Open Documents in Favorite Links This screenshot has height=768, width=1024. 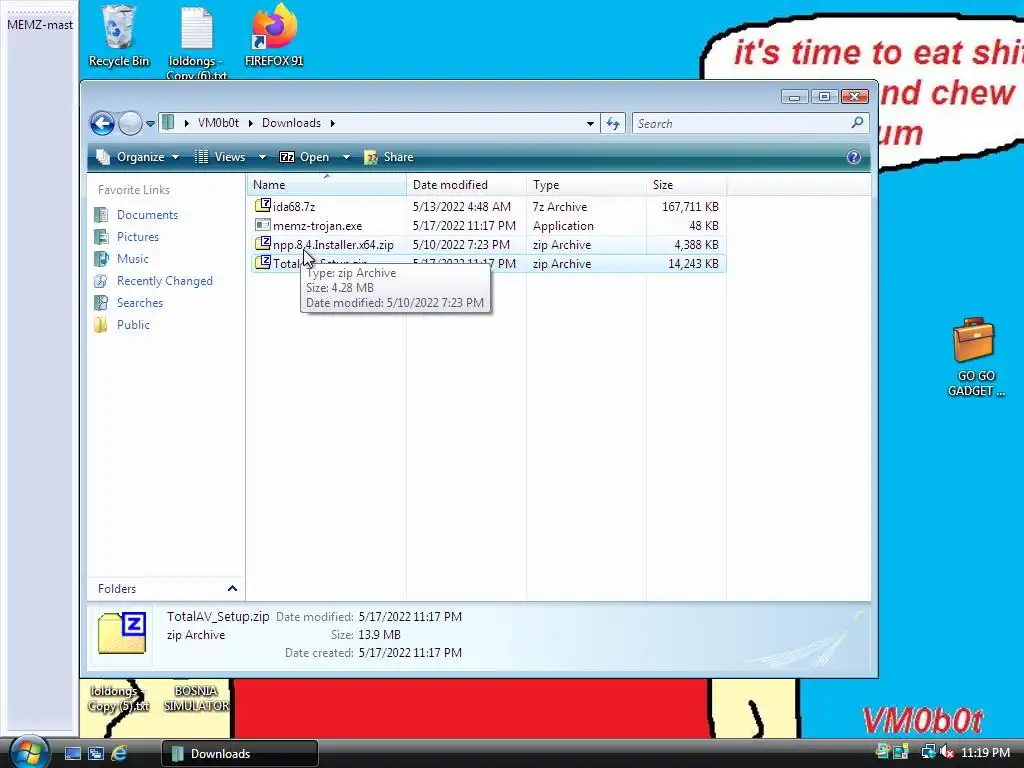coord(147,215)
